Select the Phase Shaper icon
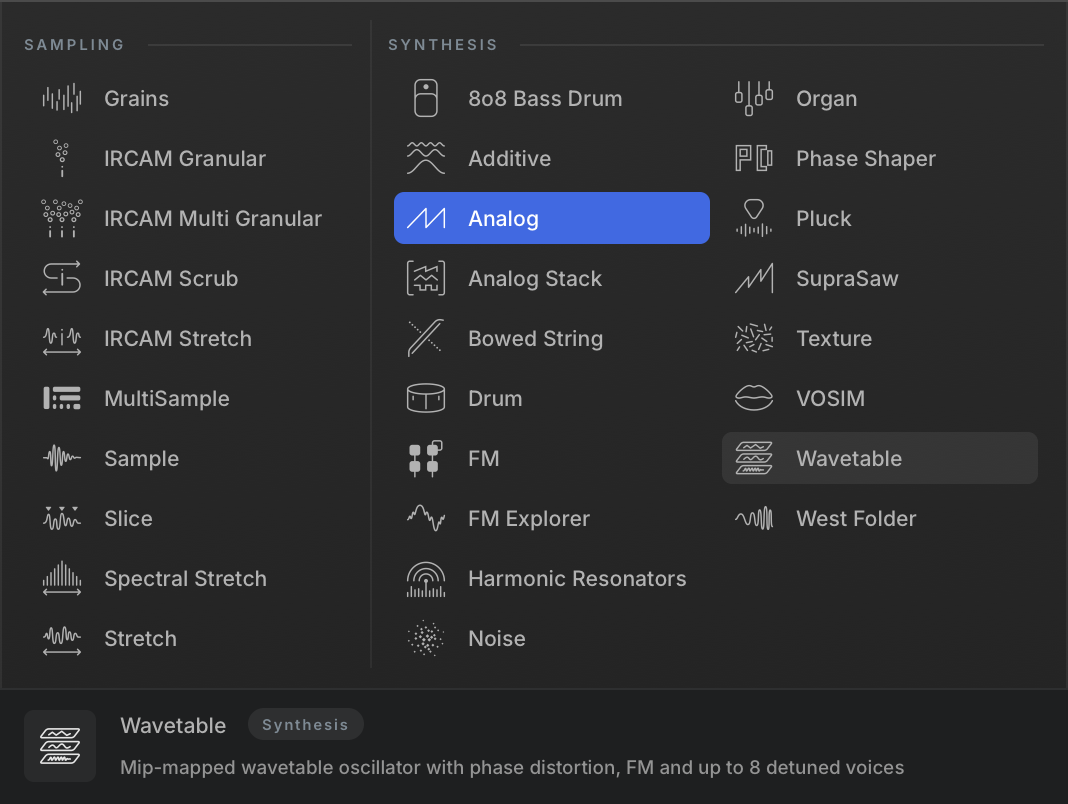 pos(754,158)
